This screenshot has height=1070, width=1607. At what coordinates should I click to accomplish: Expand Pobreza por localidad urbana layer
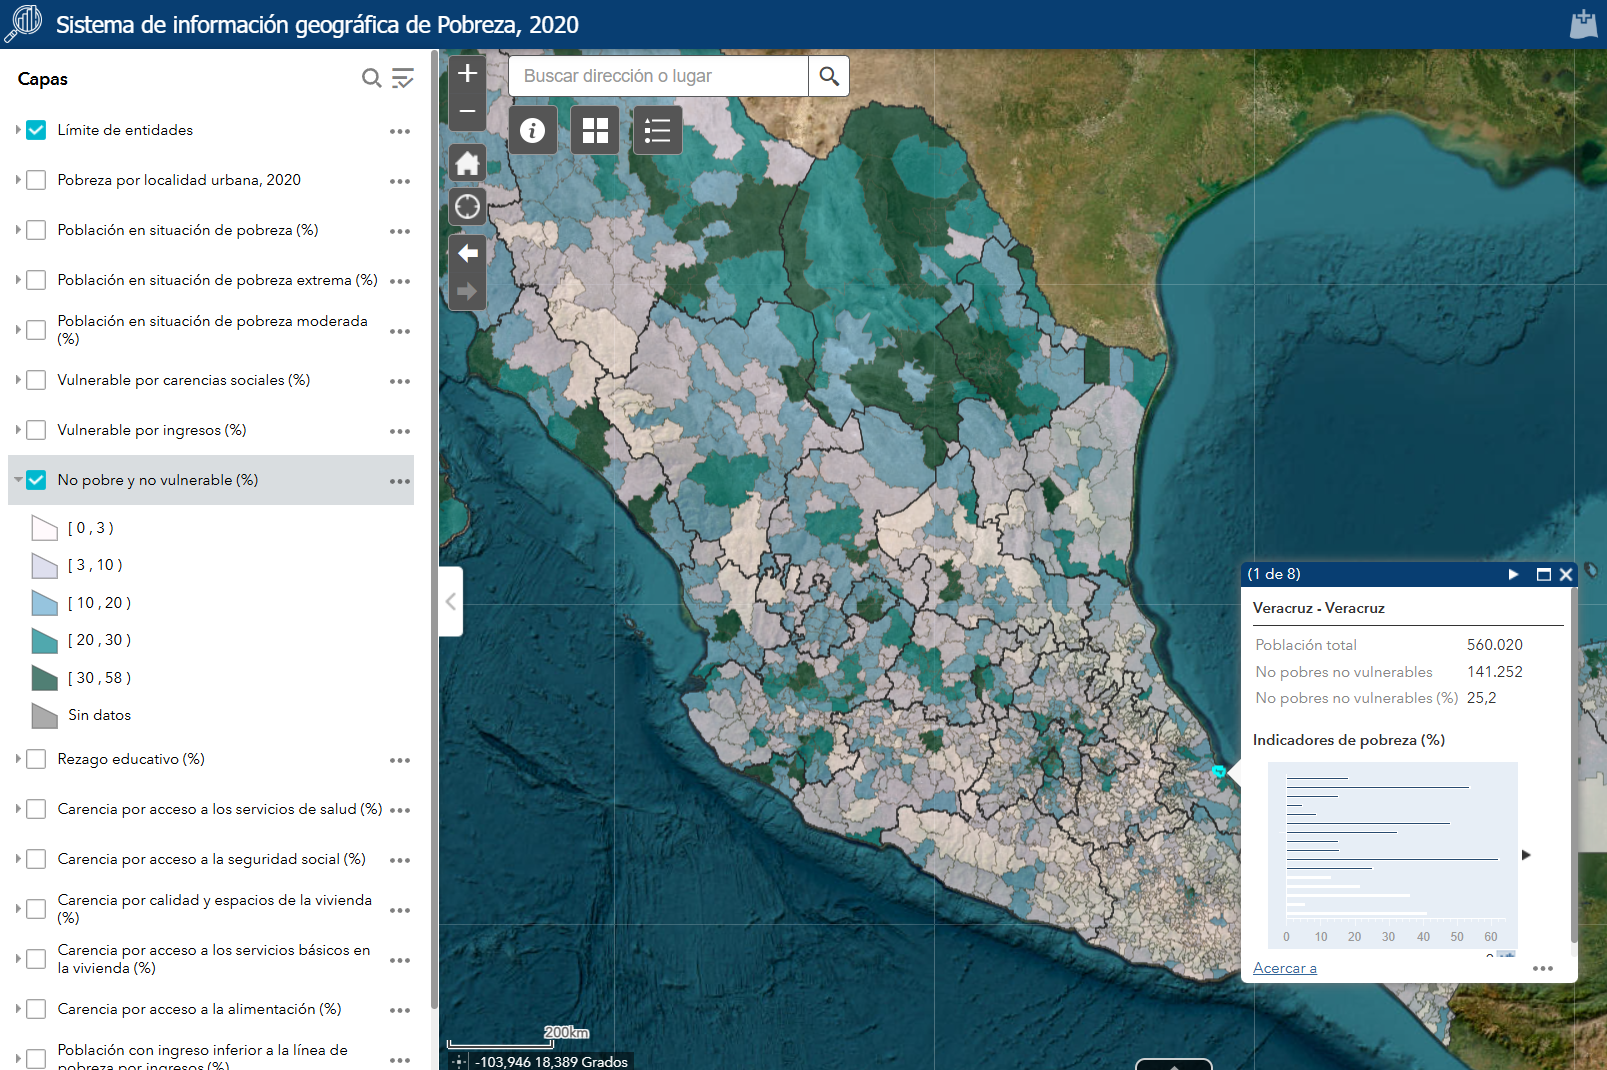pyautogui.click(x=18, y=180)
